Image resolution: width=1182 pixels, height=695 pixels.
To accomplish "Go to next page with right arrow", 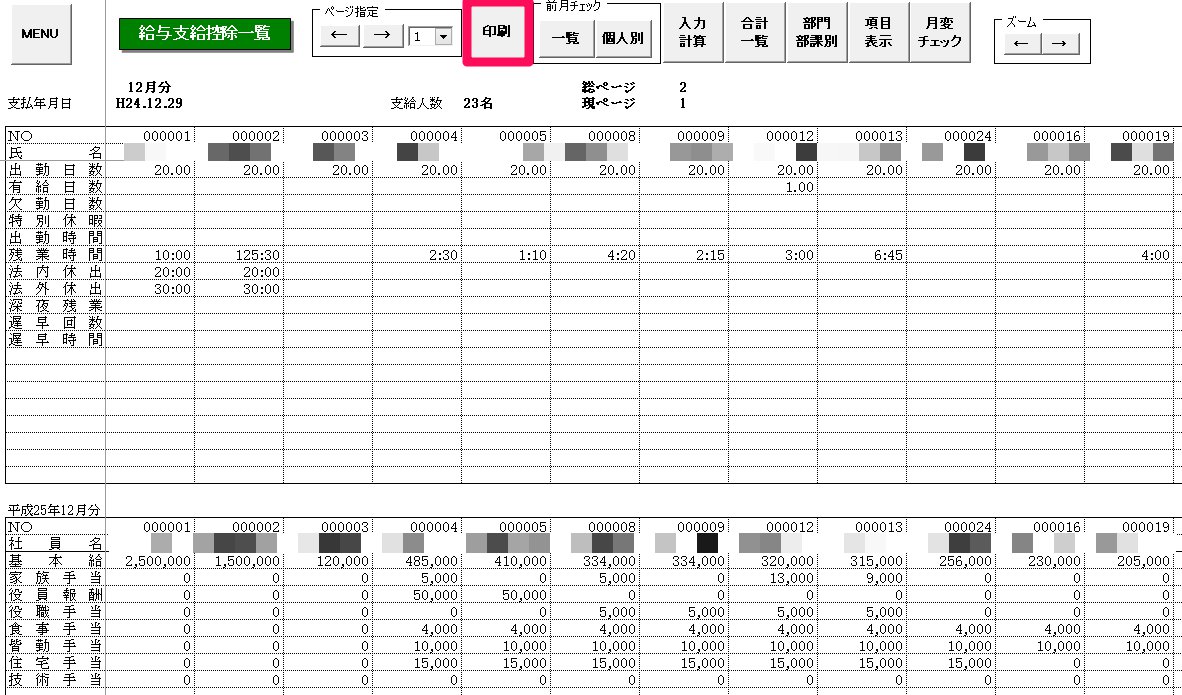I will 383,36.
